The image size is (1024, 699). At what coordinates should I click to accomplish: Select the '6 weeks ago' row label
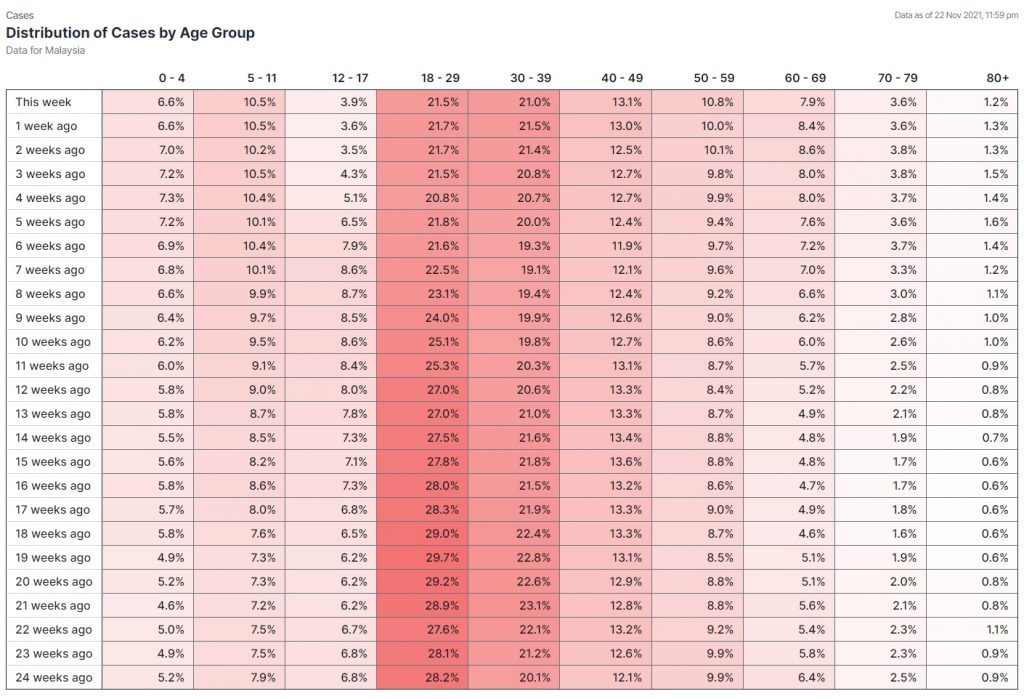[50, 246]
